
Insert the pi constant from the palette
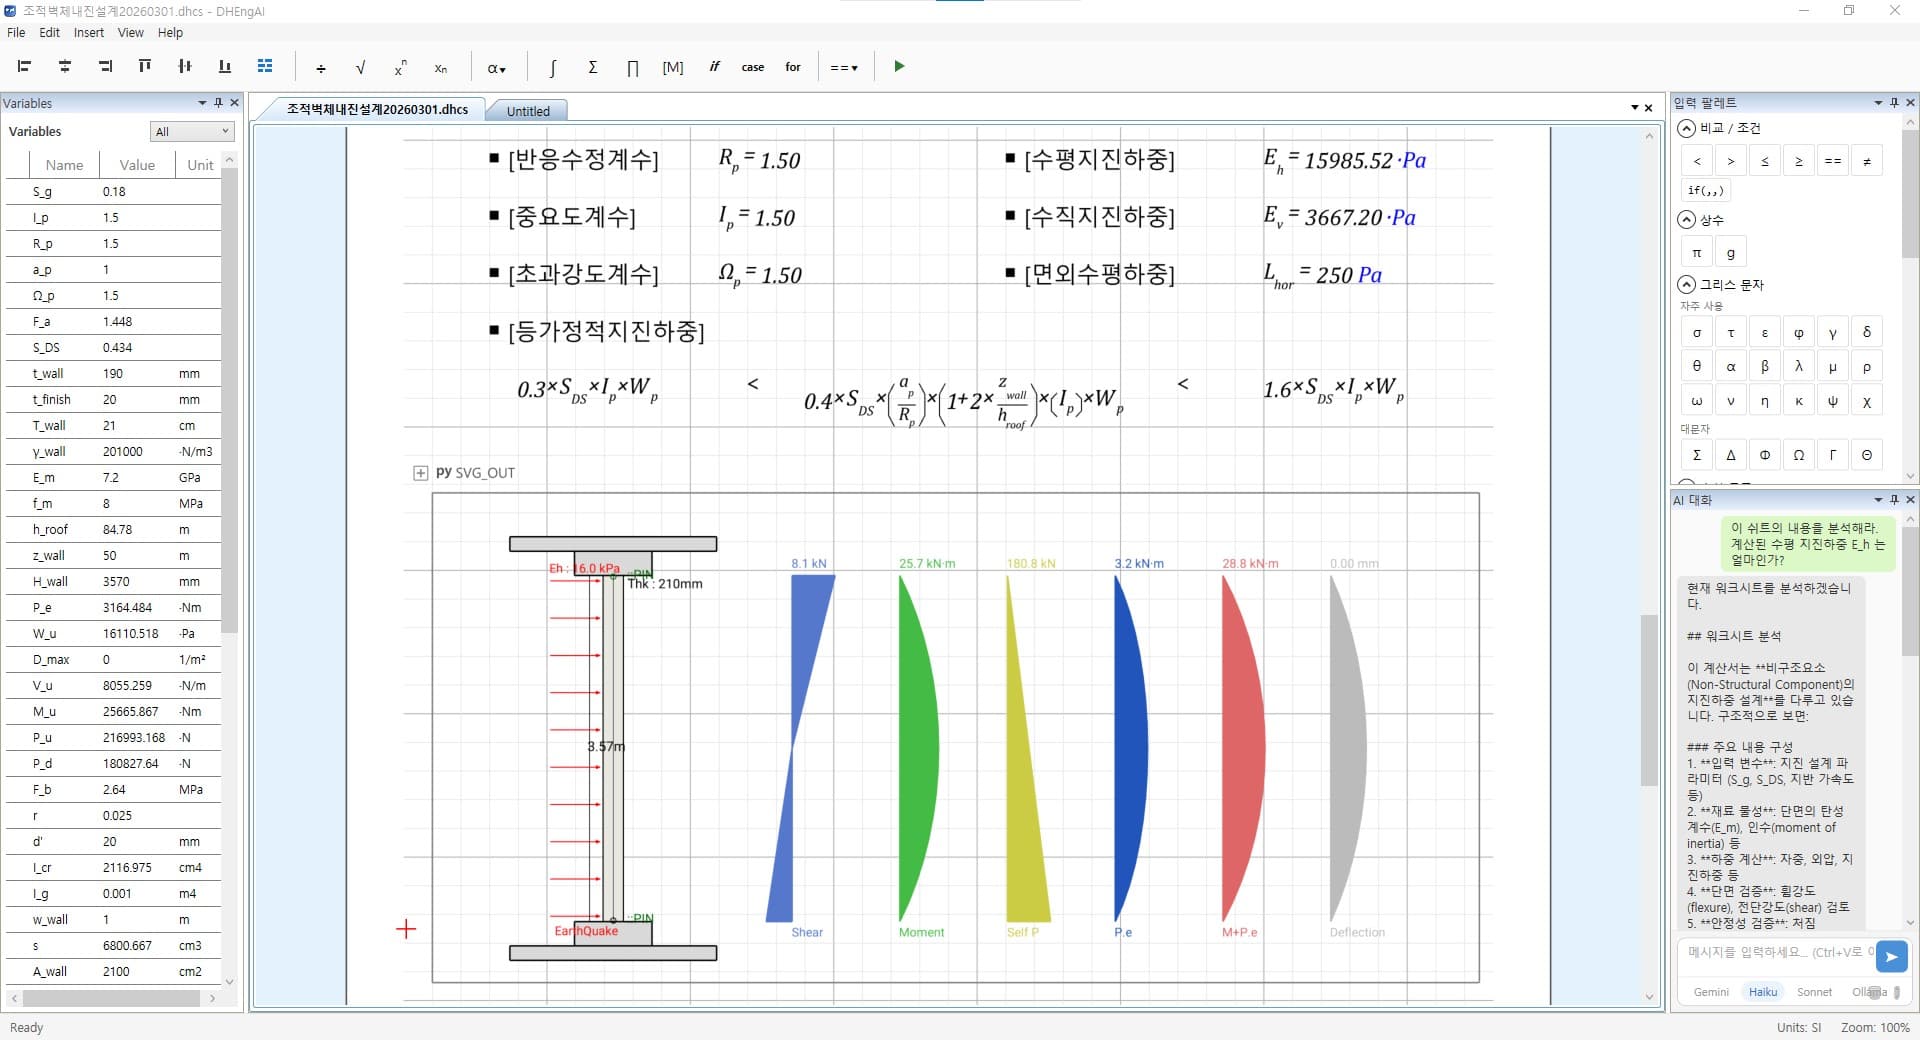tap(1696, 254)
